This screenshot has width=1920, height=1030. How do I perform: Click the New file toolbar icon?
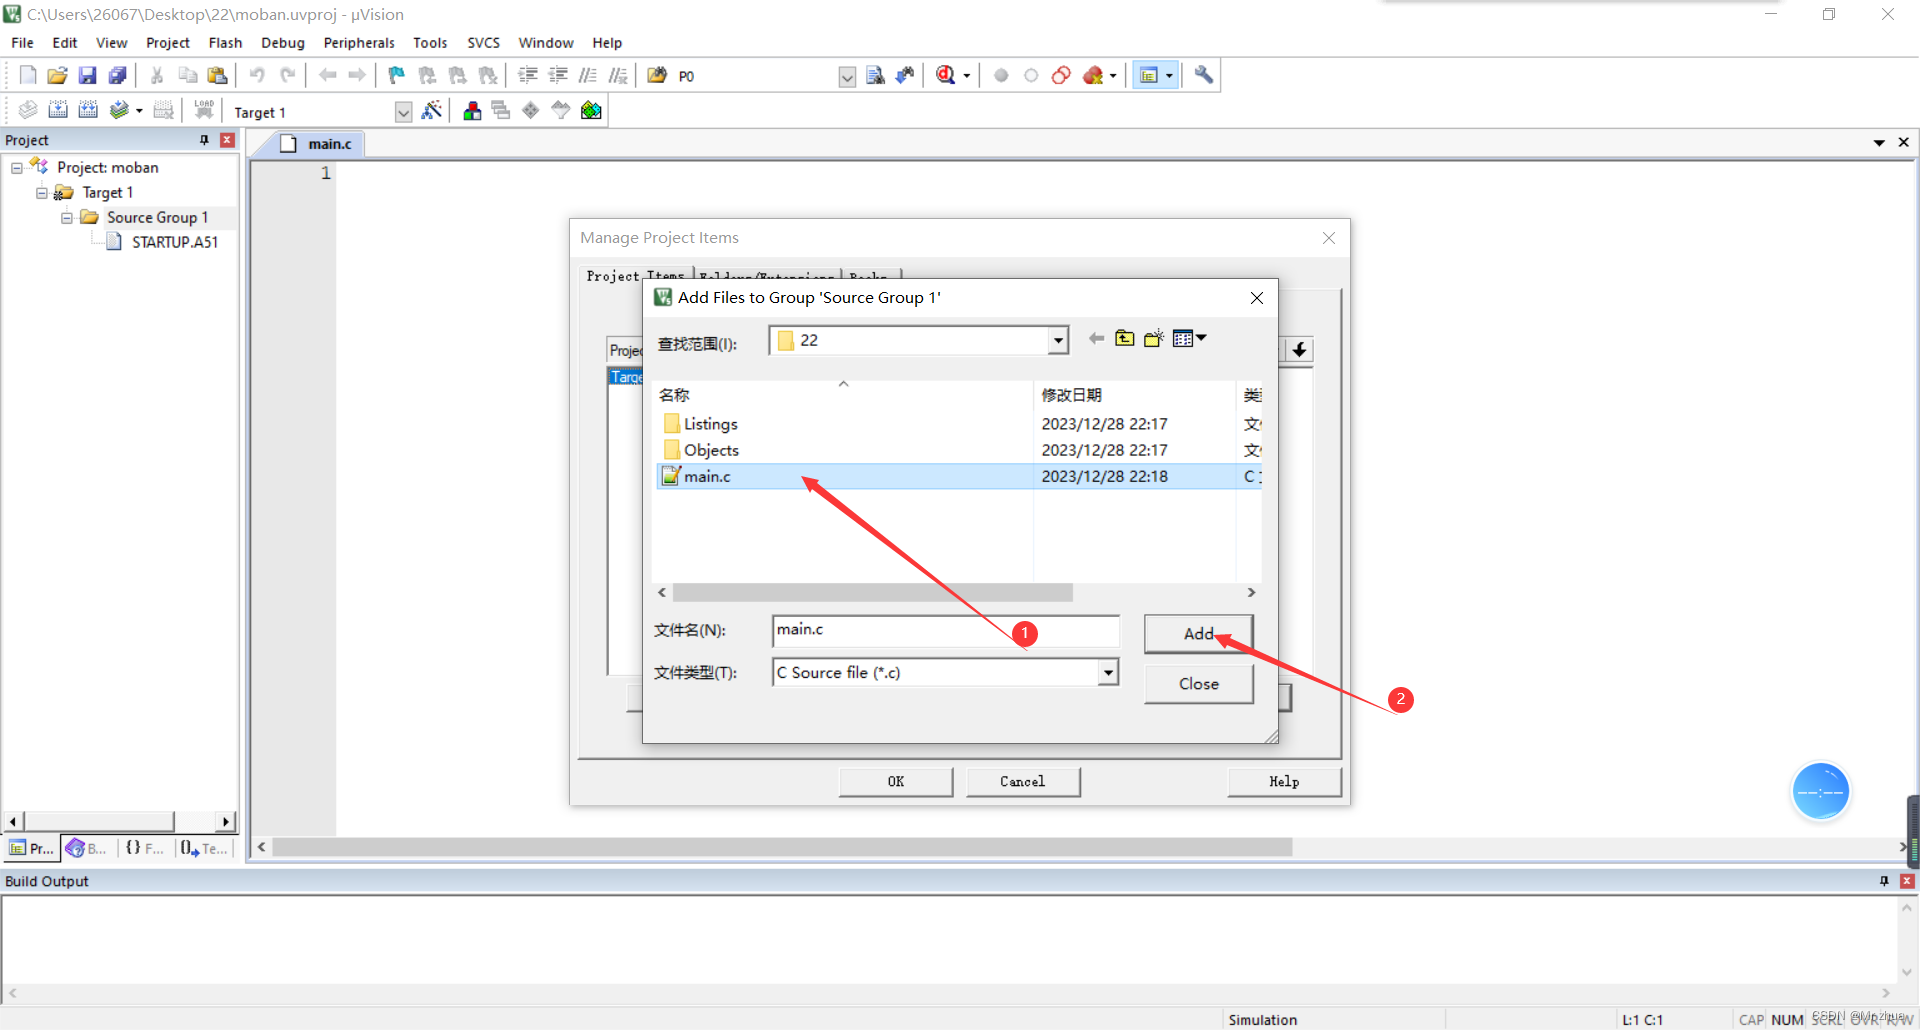[x=28, y=75]
